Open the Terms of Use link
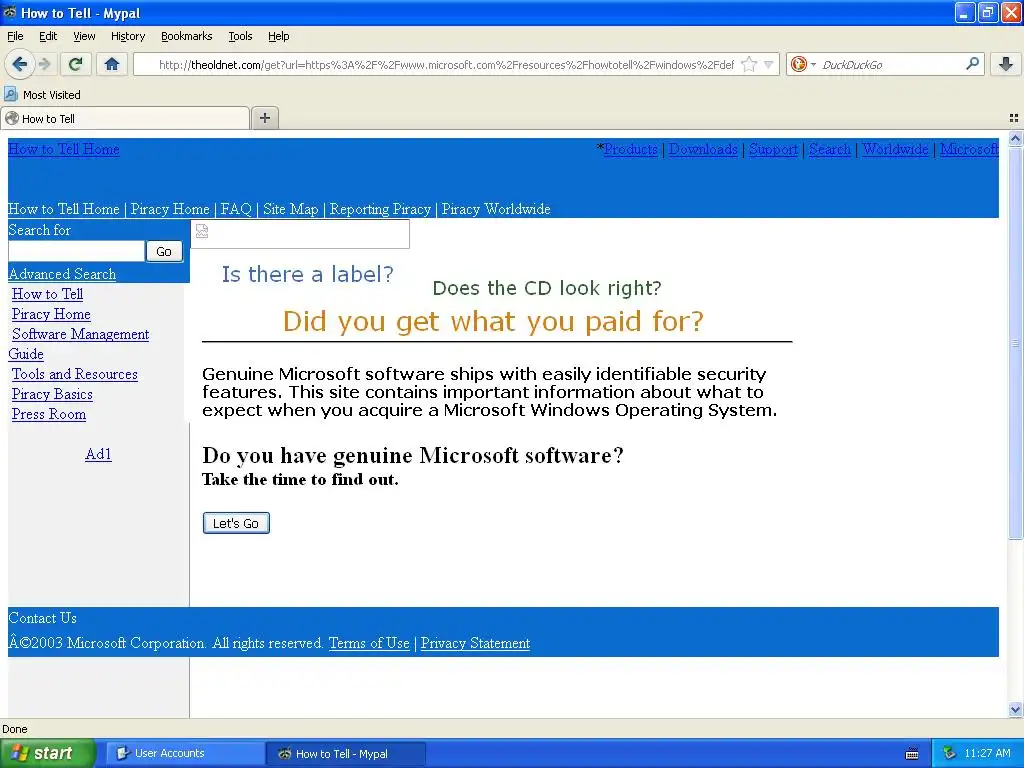The height and width of the screenshot is (768, 1024). [369, 643]
